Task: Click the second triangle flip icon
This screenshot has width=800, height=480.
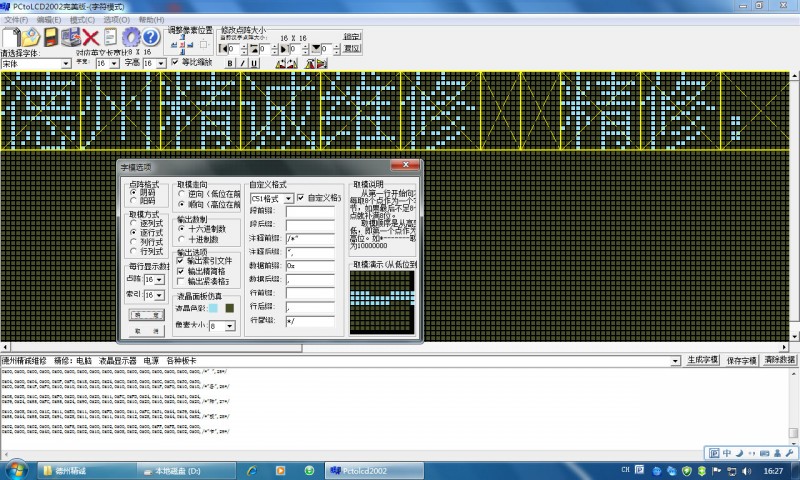Action: click(292, 63)
